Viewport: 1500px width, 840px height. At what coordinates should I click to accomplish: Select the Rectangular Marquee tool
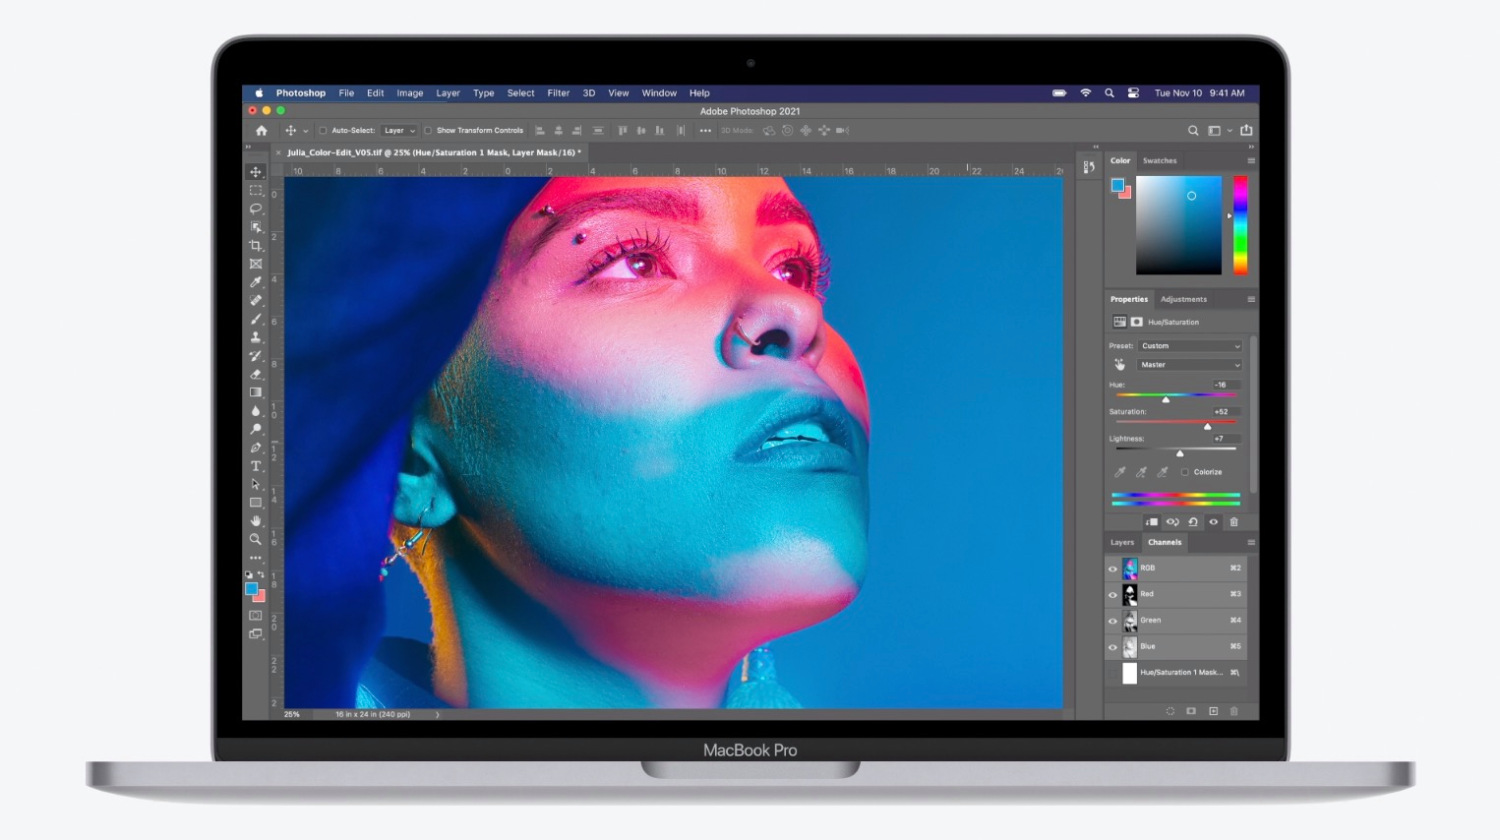(x=256, y=190)
